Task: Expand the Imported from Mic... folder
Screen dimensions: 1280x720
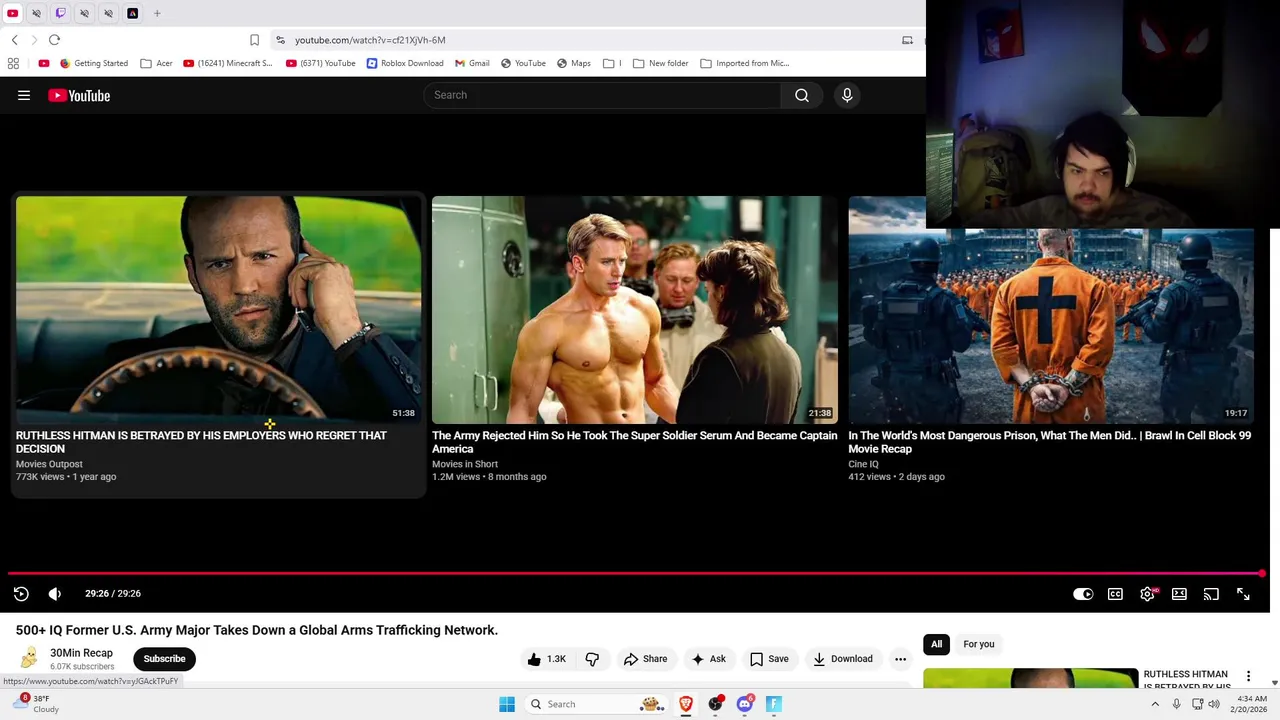Action: tap(745, 63)
